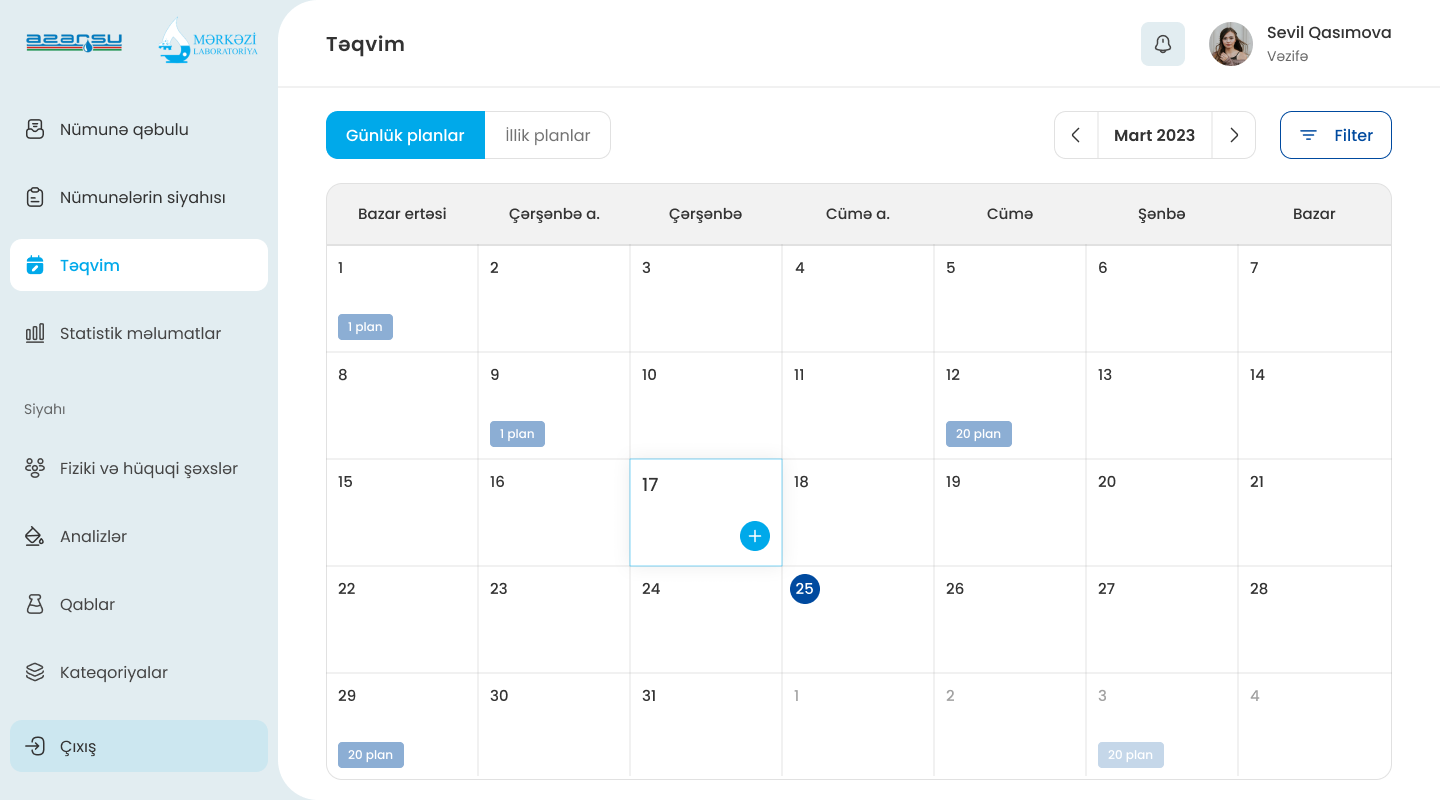Image resolution: width=1440 pixels, height=800 pixels.
Task: Click Sevil Qasımova's profile avatar
Action: [1231, 44]
